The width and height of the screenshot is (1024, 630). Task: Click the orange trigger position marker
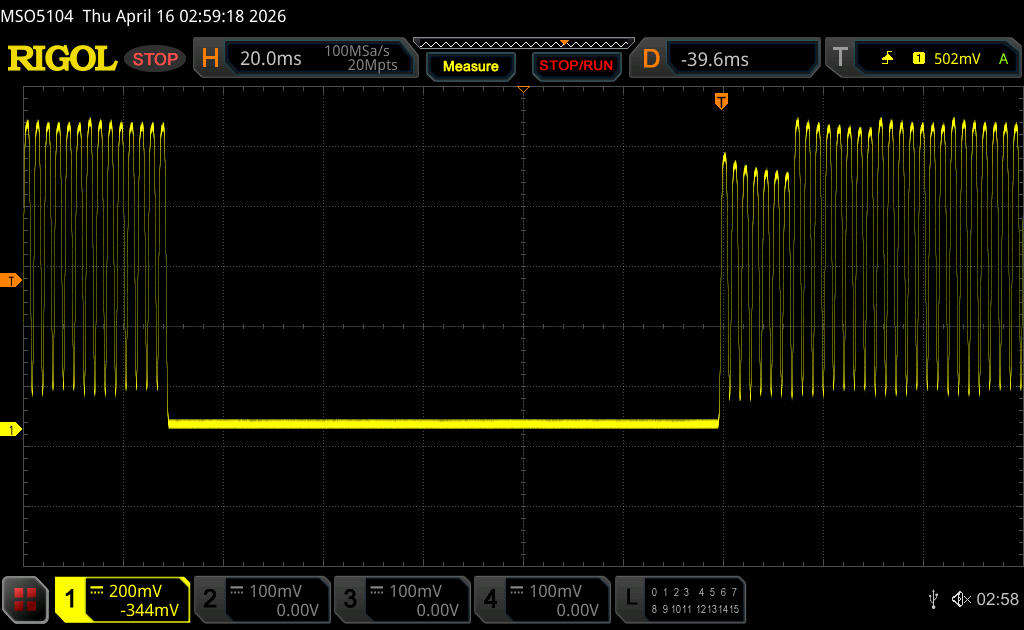click(721, 101)
